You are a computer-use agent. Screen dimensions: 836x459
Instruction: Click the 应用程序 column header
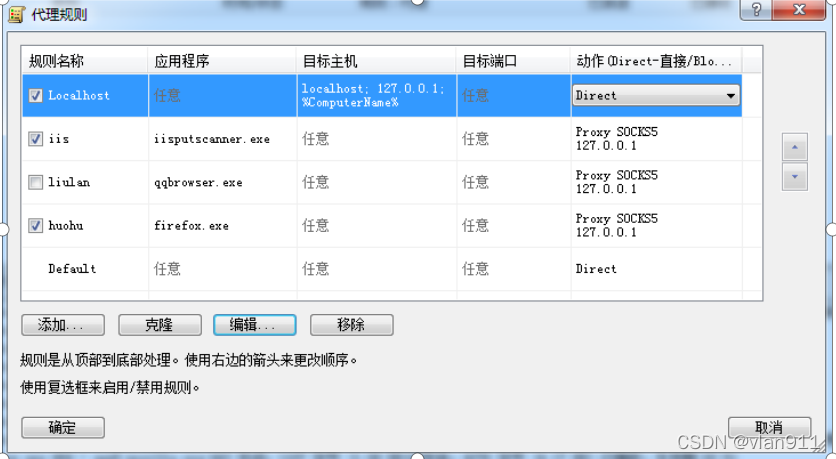[x=222, y=61]
